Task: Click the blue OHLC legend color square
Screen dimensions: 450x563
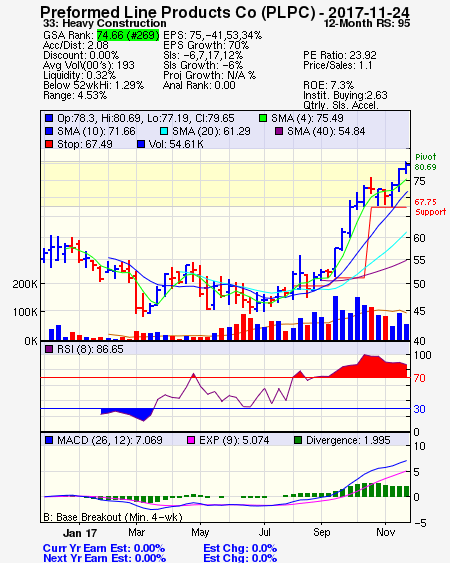Action: tap(49, 118)
